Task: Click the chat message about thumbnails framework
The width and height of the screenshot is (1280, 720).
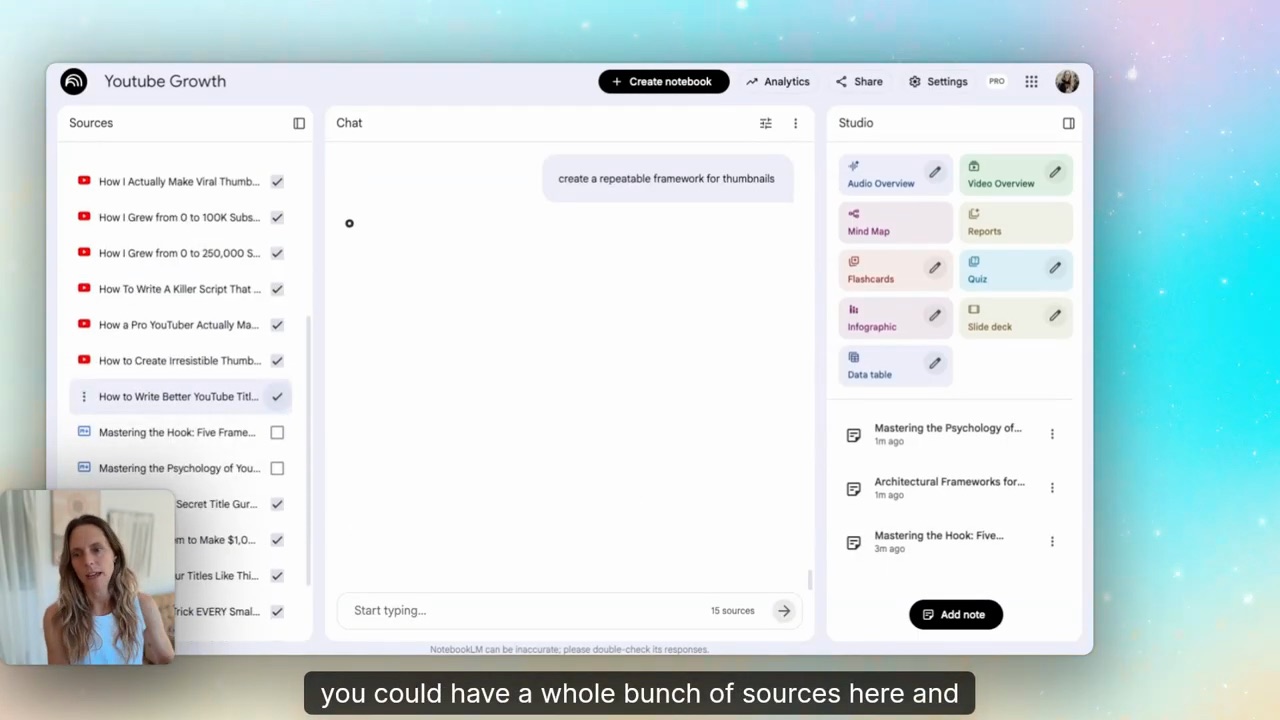Action: [x=666, y=179]
